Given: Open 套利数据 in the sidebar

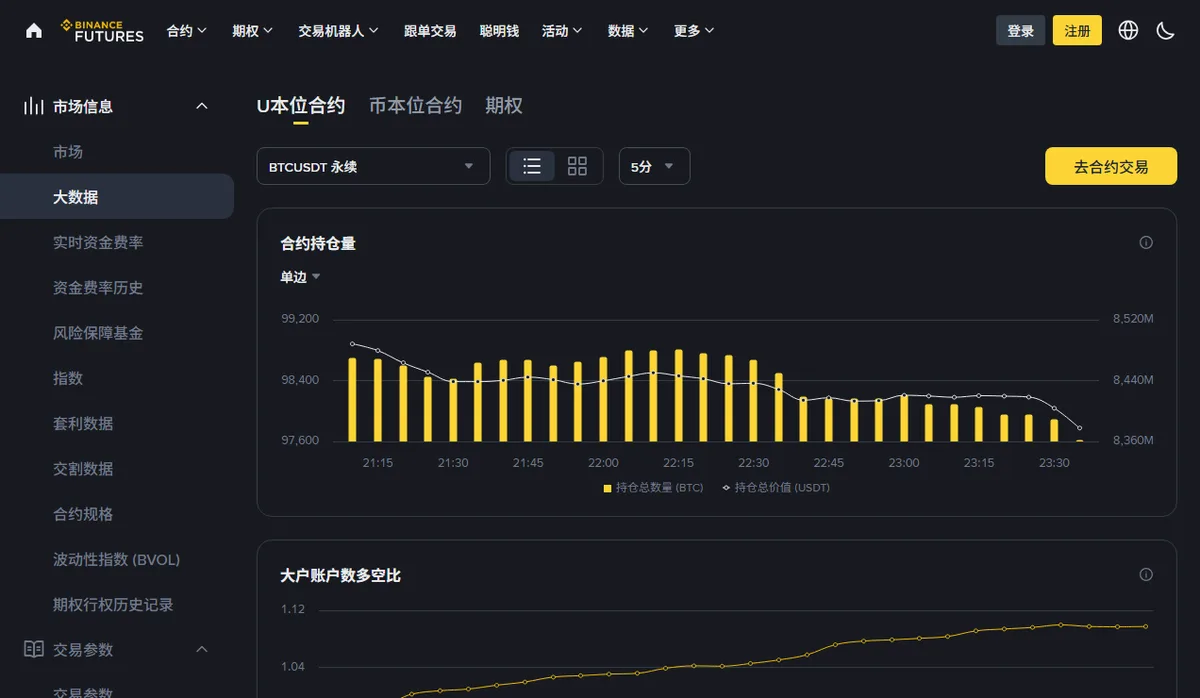Looking at the screenshot, I should (83, 423).
